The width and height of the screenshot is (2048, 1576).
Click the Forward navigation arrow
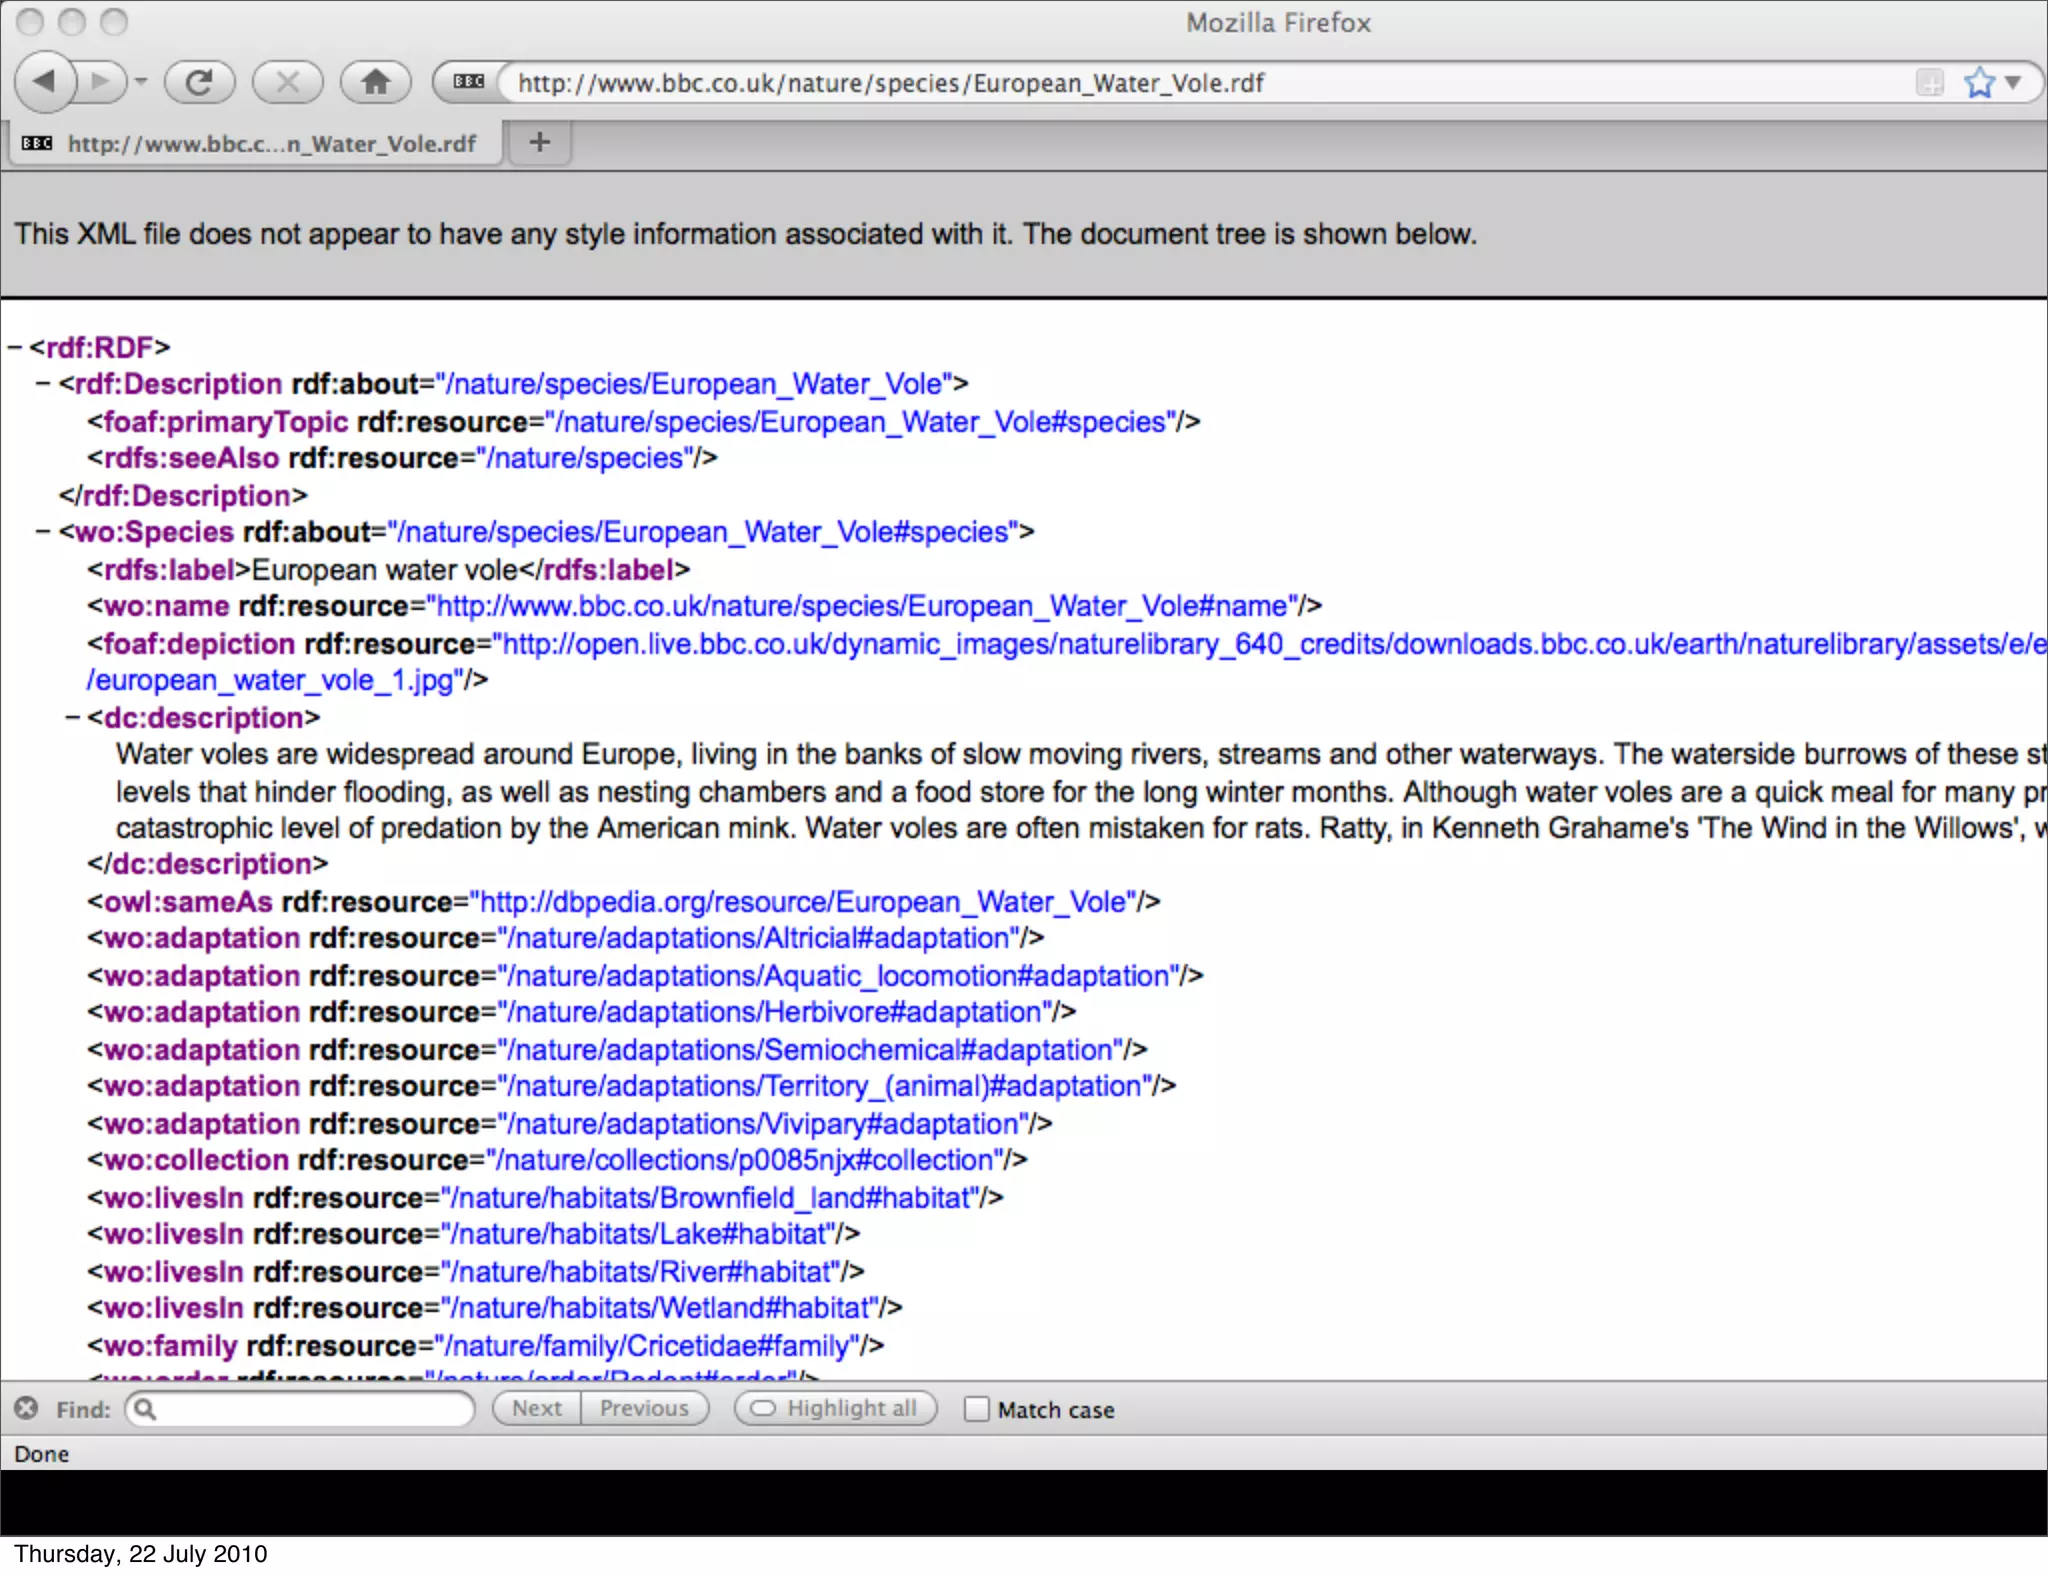[100, 82]
